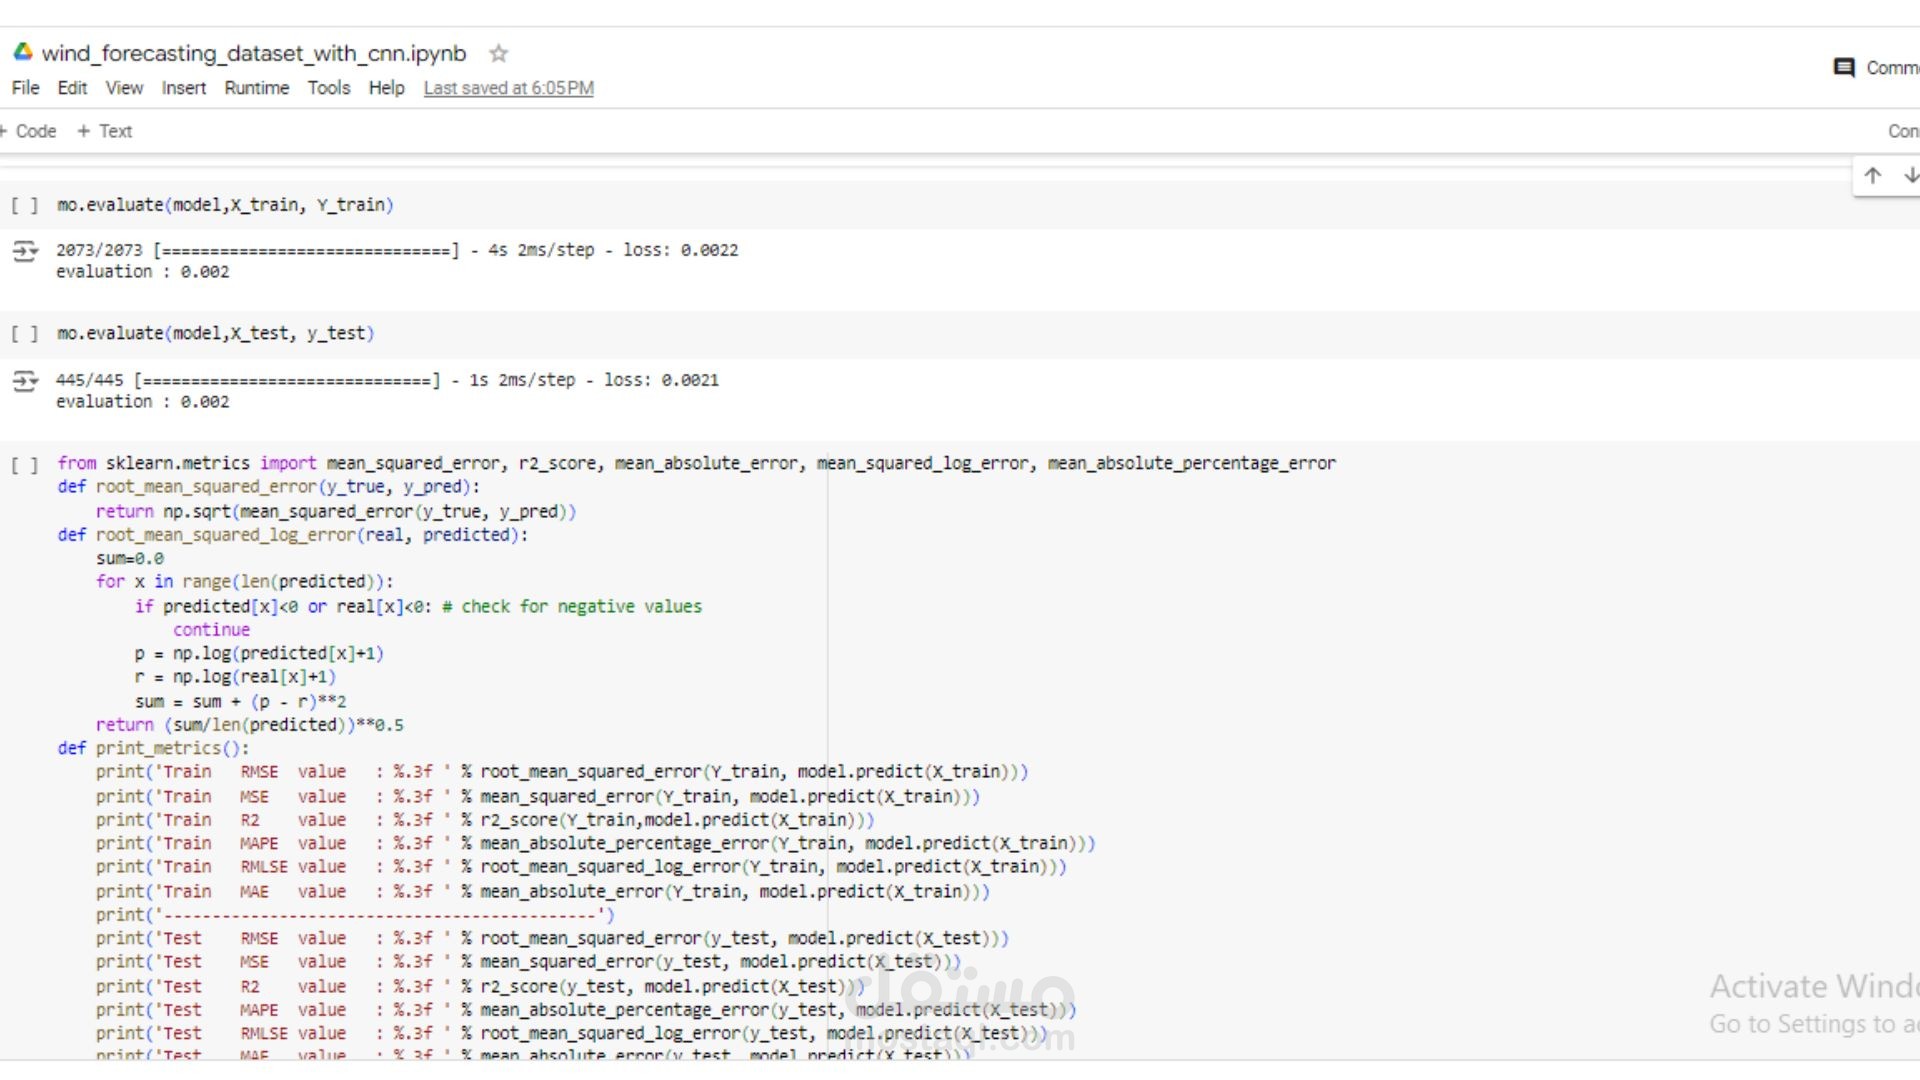
Task: Click the Test R2 print line
Action: 480,987
